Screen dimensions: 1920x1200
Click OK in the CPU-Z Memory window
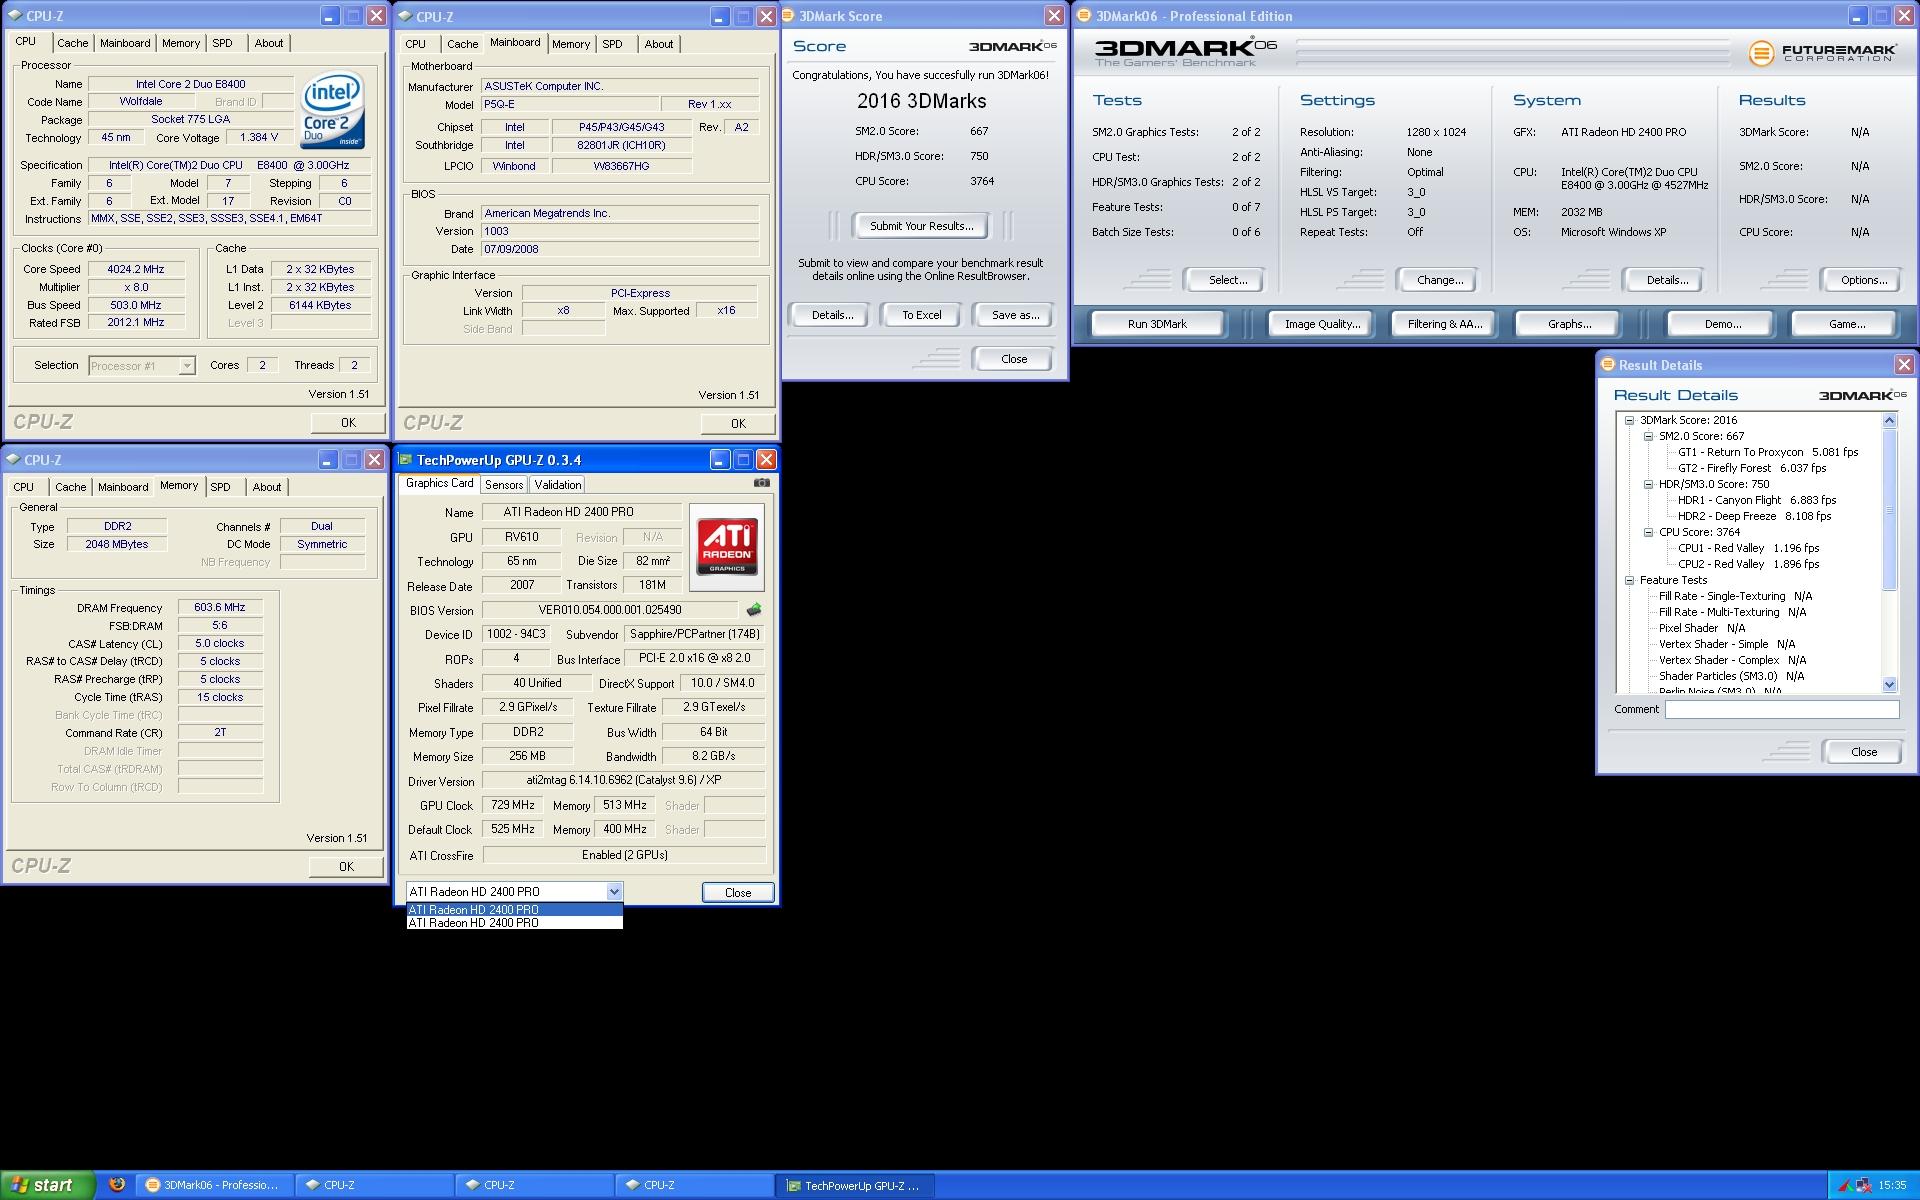(346, 867)
